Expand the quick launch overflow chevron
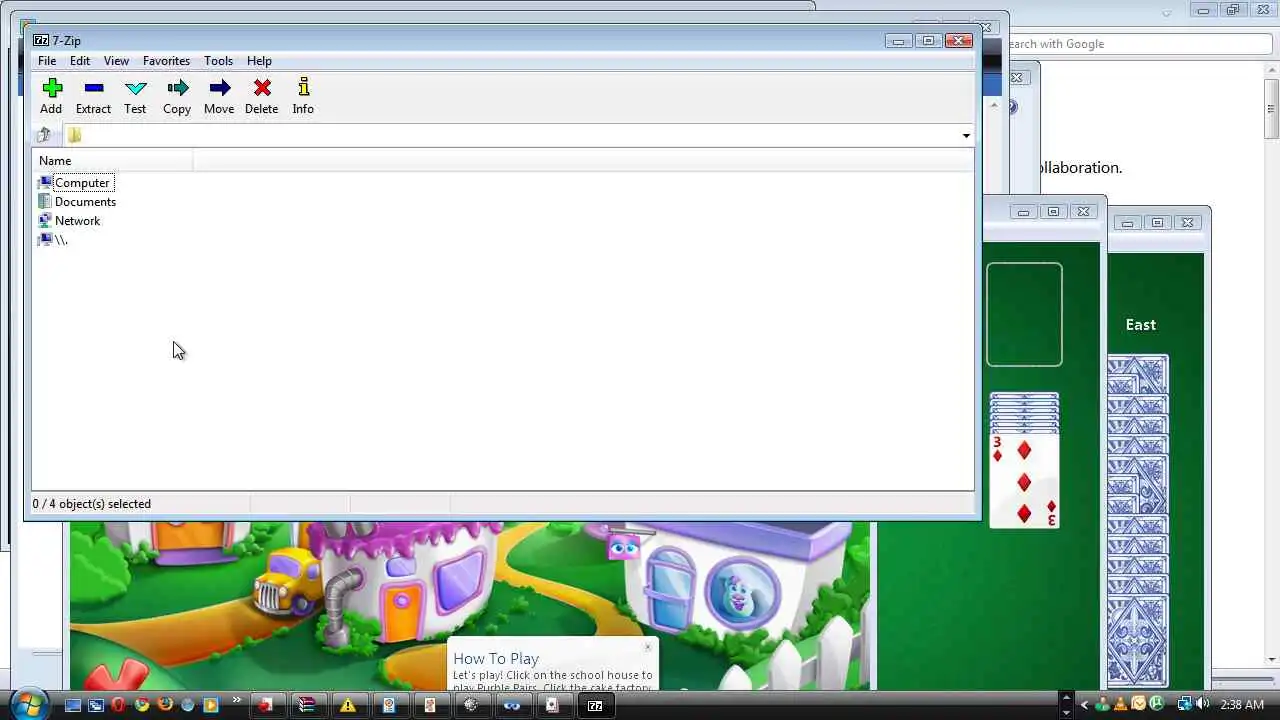 pos(236,700)
